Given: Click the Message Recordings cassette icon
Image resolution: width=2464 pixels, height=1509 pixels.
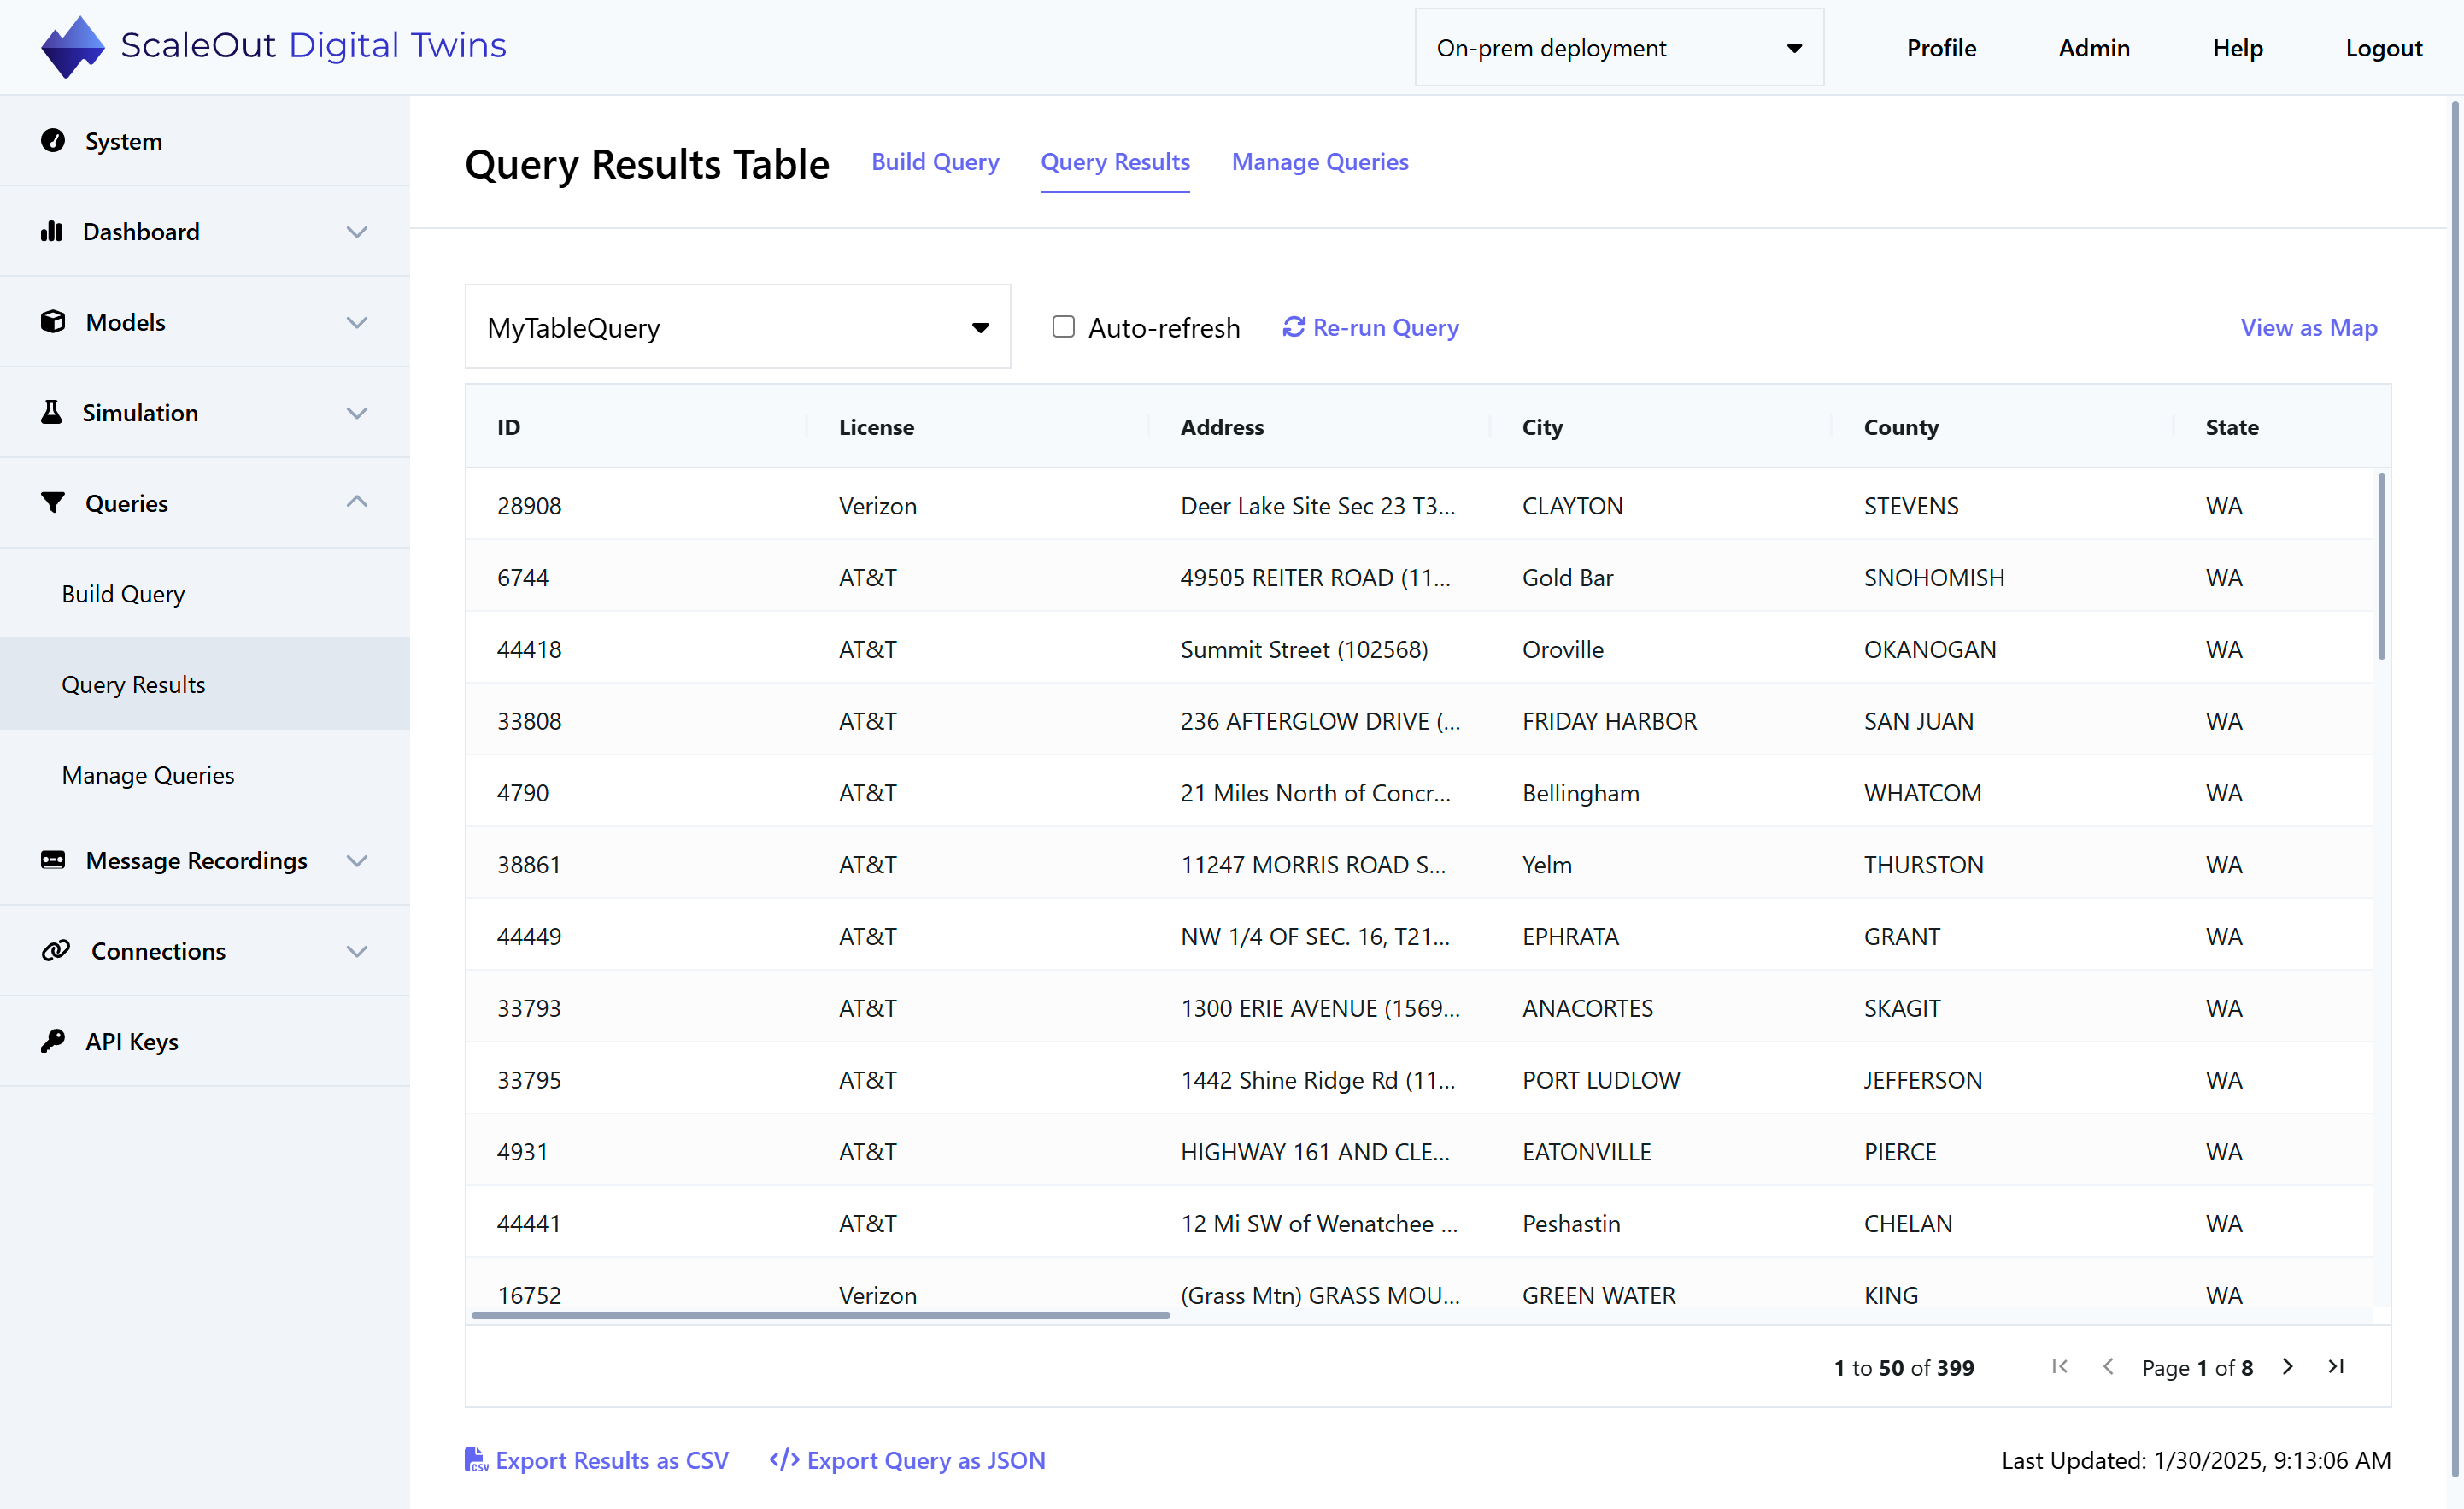Looking at the screenshot, I should coord(53,860).
